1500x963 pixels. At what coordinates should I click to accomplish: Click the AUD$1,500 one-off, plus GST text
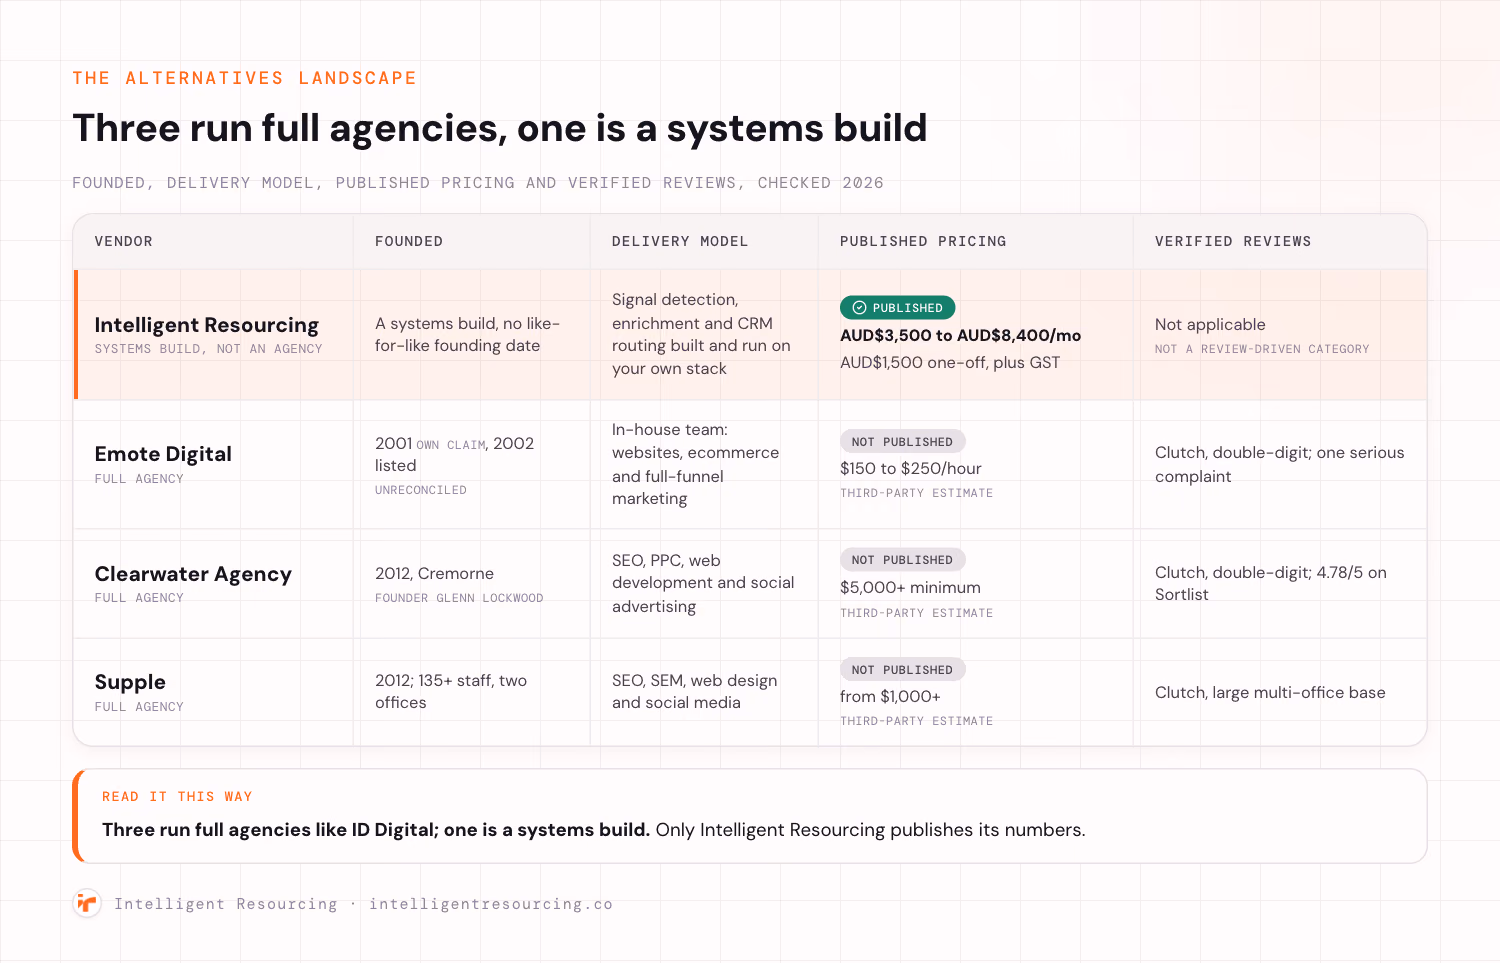[950, 362]
